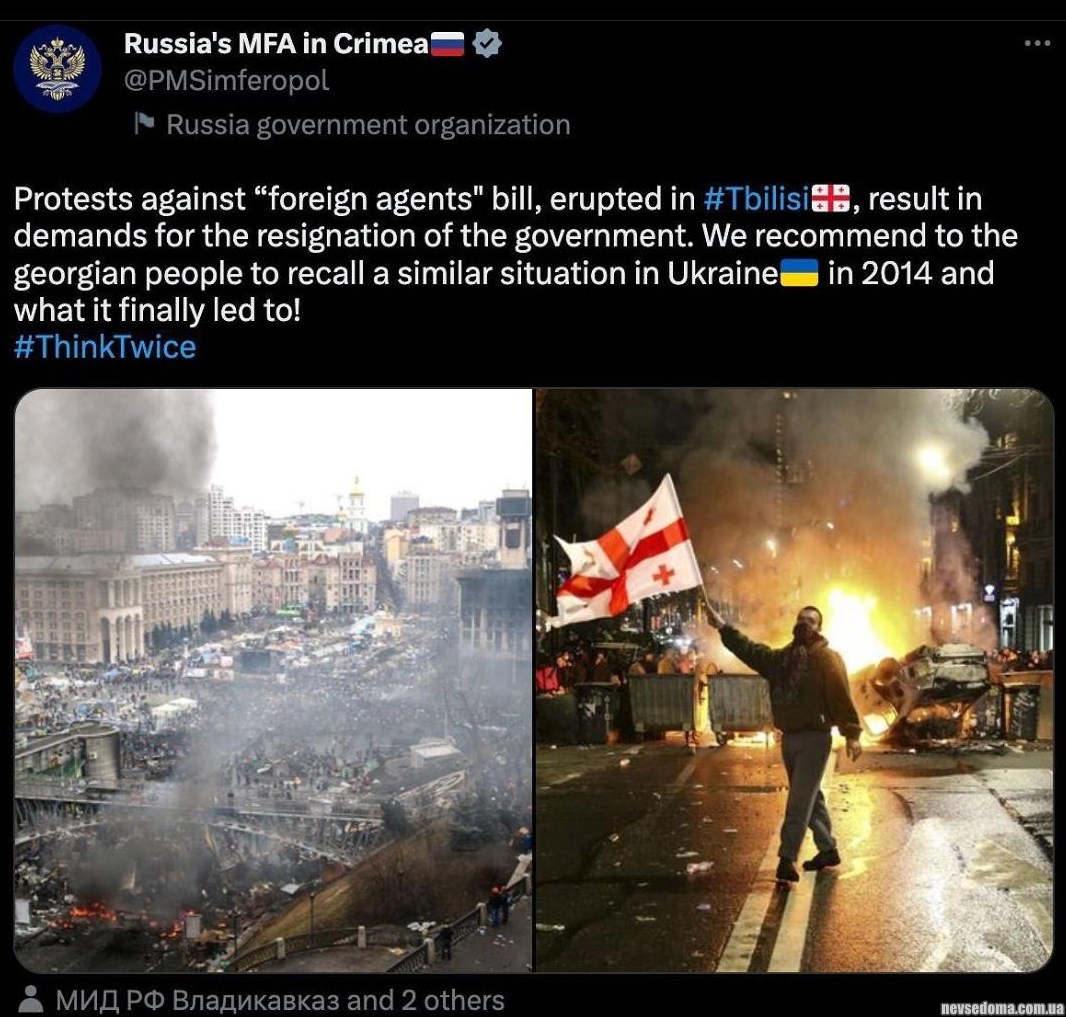
Task: Click the verified badge next to account name
Action: (487, 44)
